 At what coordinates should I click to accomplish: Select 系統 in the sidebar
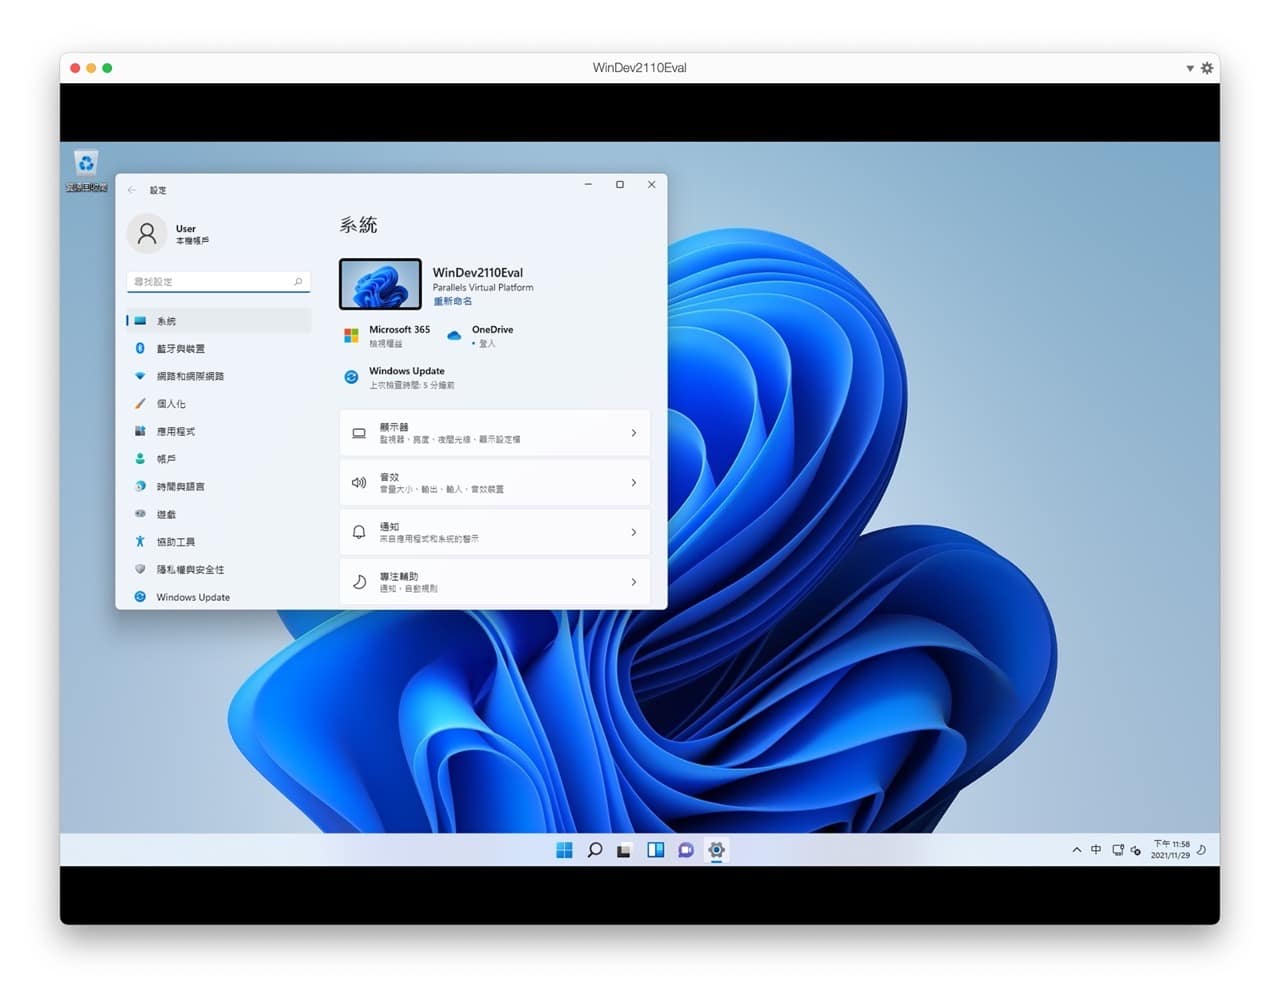coord(218,321)
